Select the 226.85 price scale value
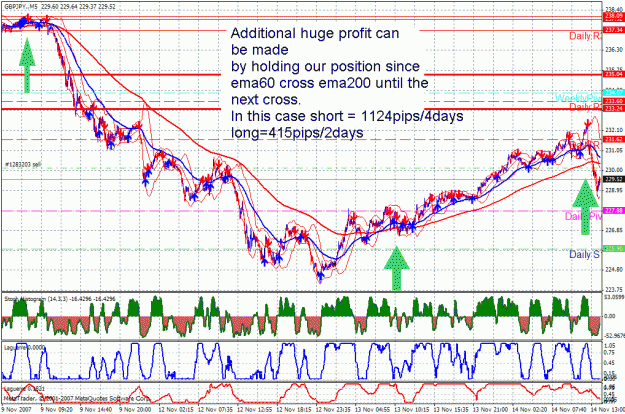Image resolution: width=625 pixels, height=414 pixels. (x=614, y=230)
